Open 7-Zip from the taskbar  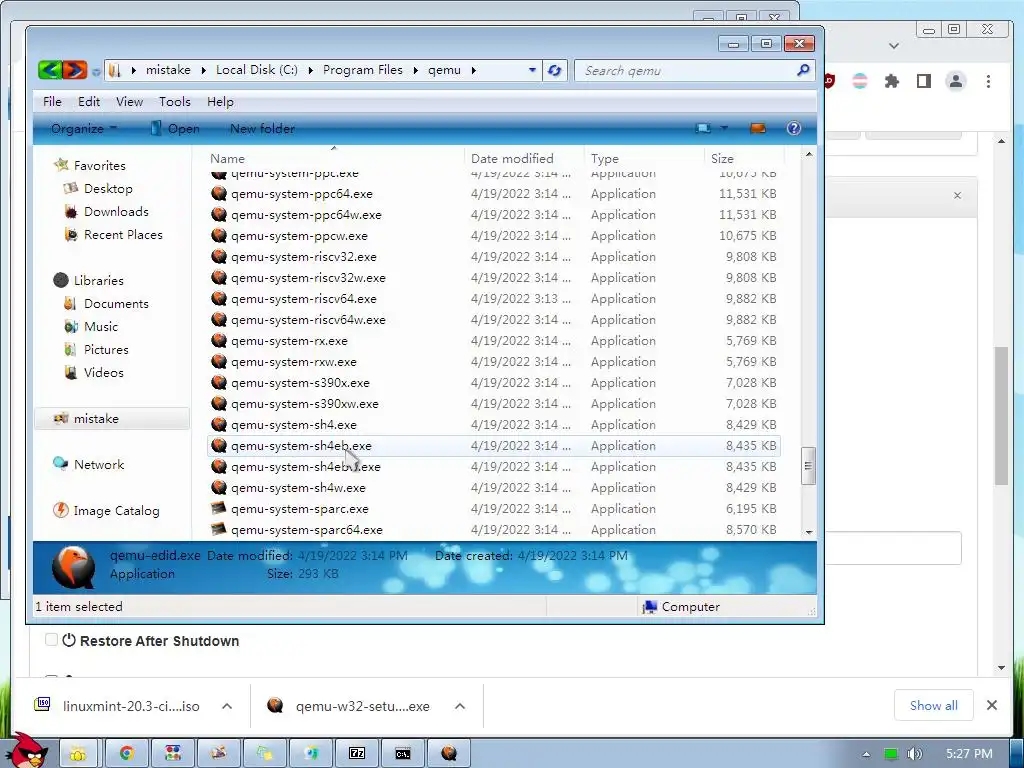coord(357,754)
